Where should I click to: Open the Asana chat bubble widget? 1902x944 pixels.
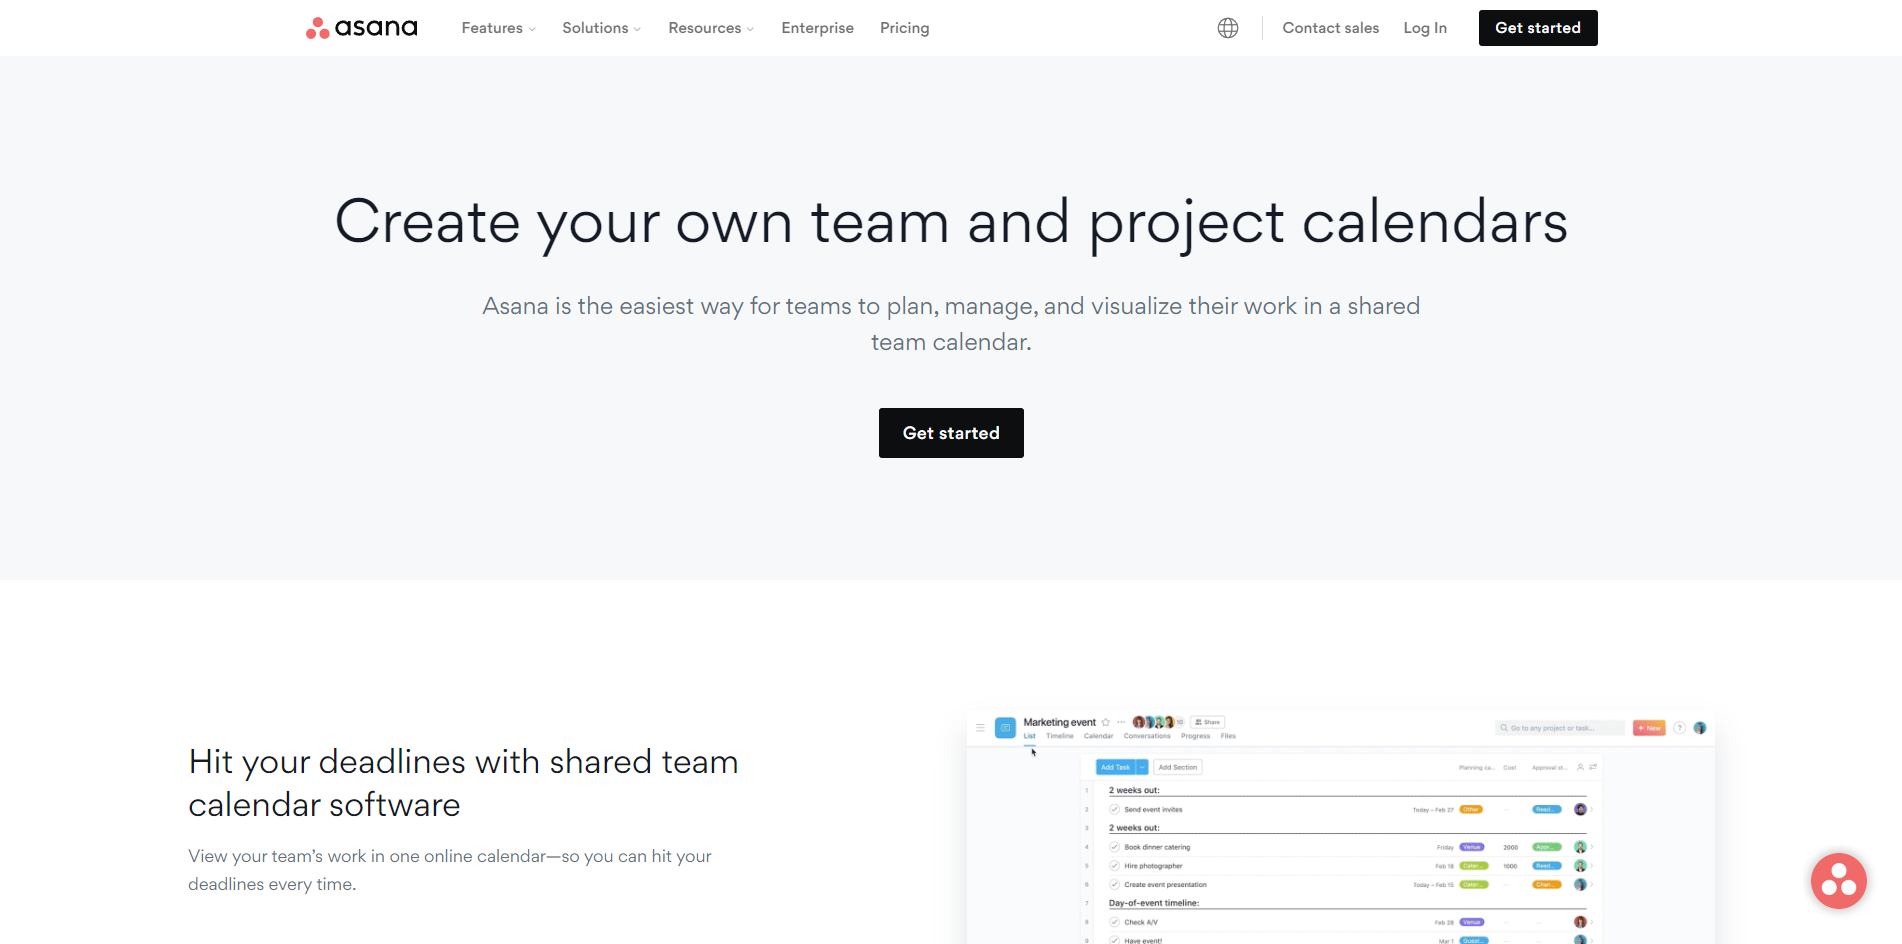coord(1838,881)
